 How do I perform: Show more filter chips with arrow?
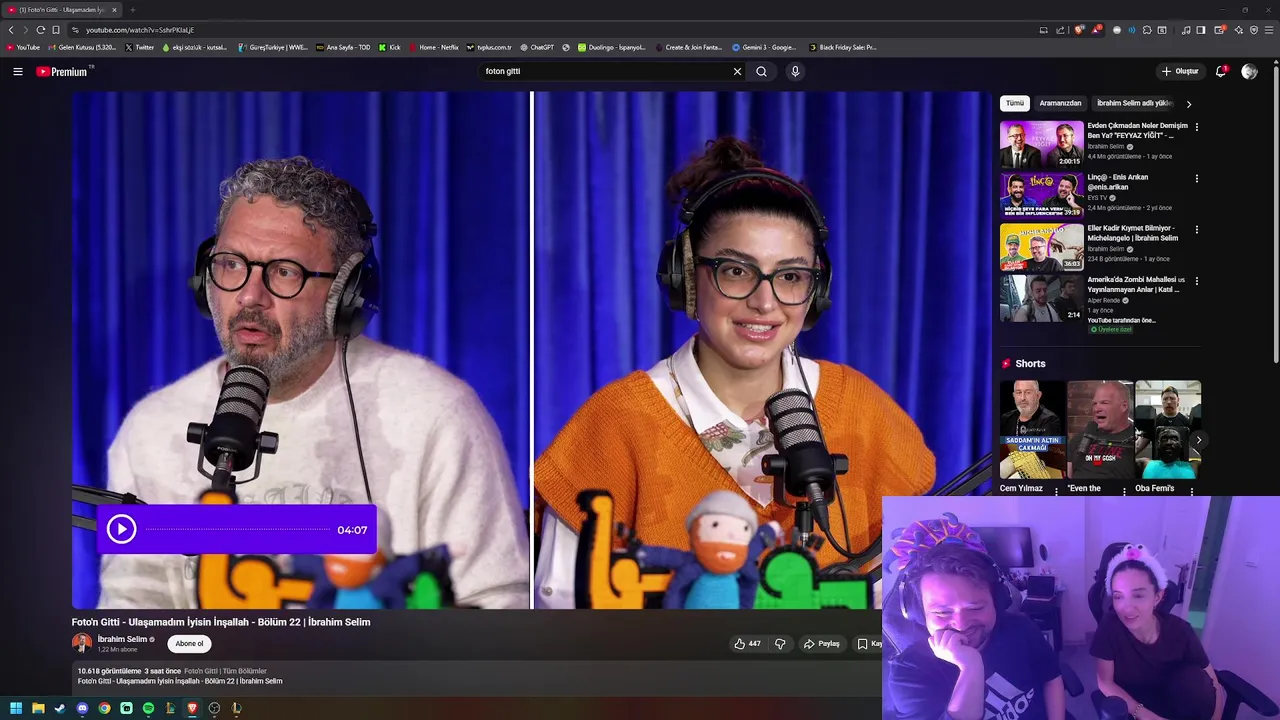point(1188,103)
